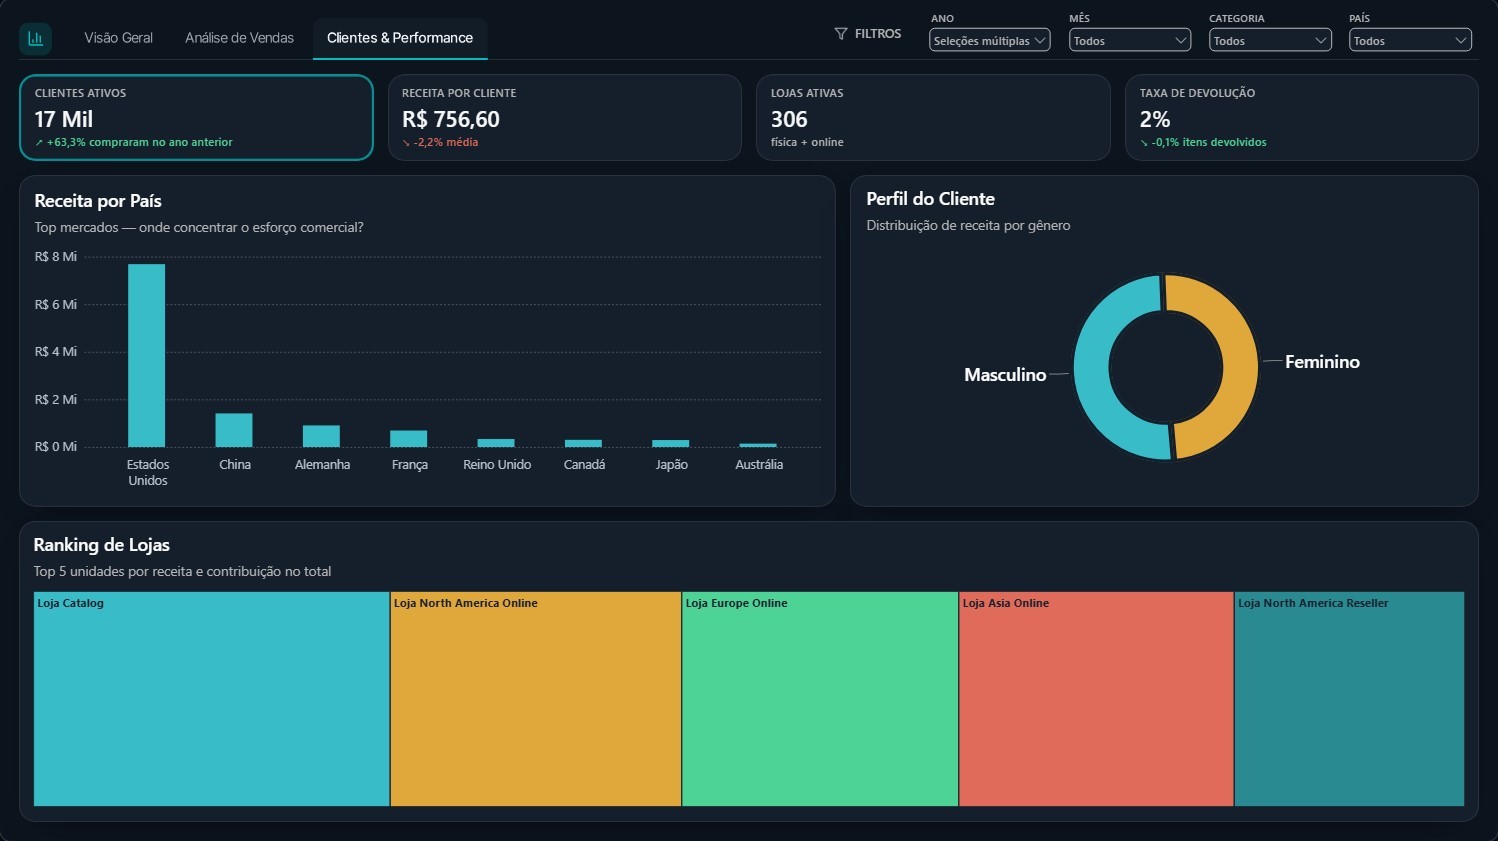This screenshot has width=1498, height=841.
Task: Select the Clientes & Performance tab
Action: click(x=400, y=38)
